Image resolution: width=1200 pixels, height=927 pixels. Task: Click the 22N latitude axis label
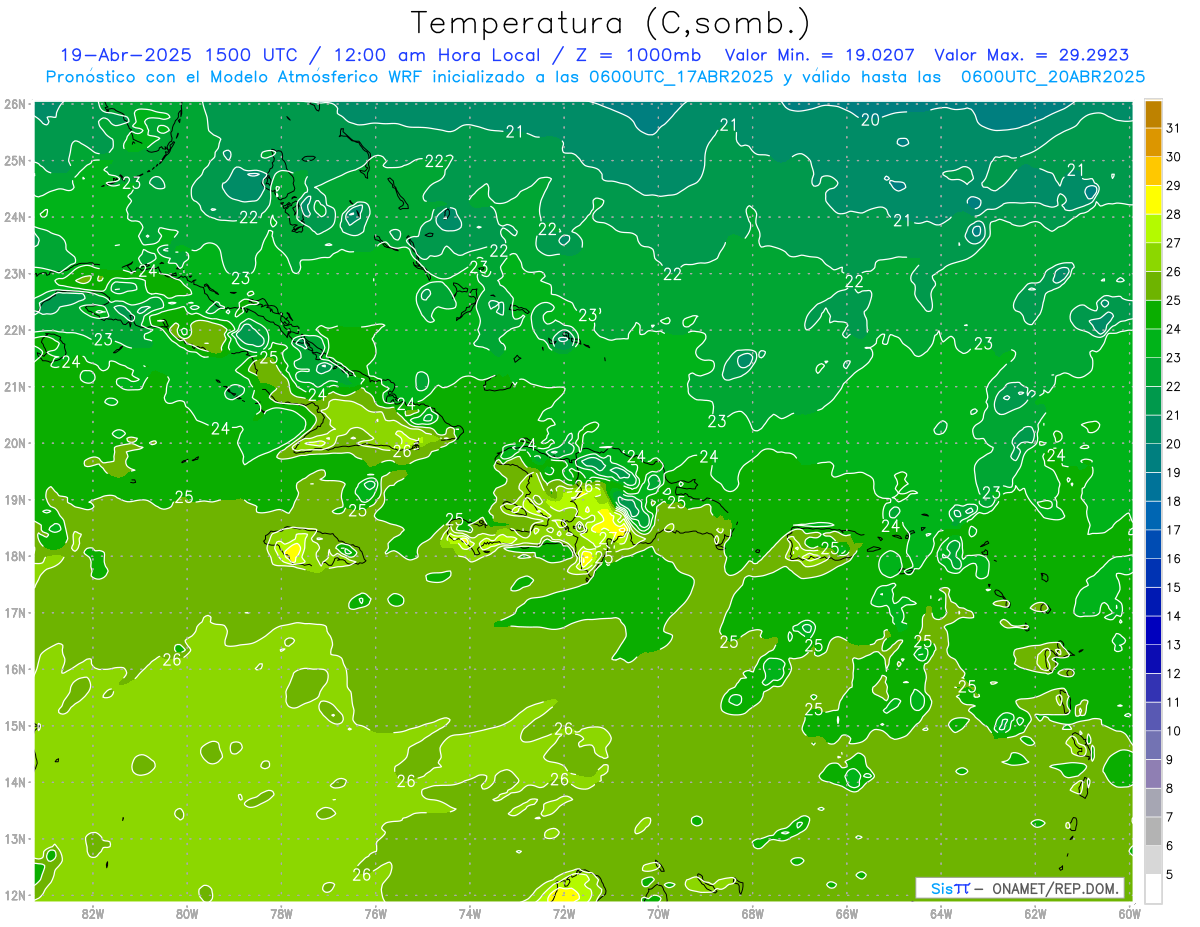tap(14, 330)
